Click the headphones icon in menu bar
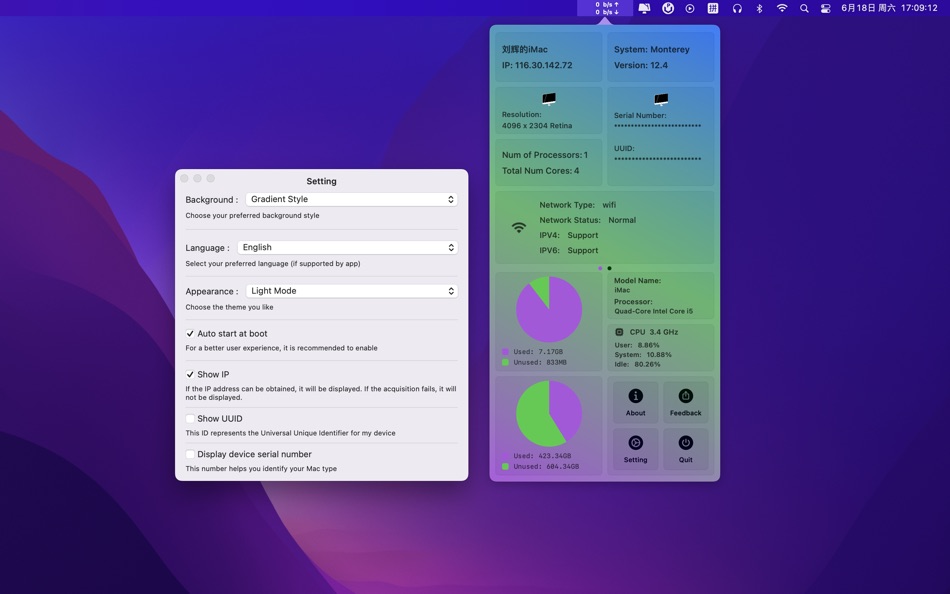Image resolution: width=950 pixels, height=594 pixels. tap(737, 8)
